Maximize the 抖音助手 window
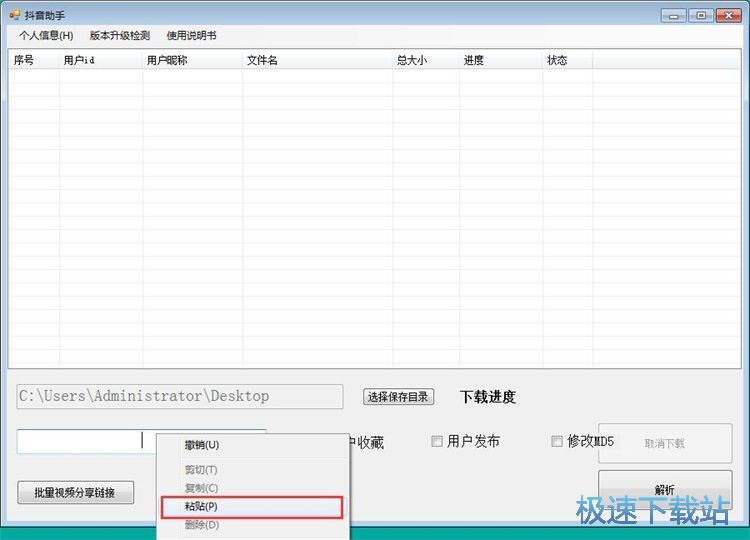750x540 pixels. click(701, 16)
